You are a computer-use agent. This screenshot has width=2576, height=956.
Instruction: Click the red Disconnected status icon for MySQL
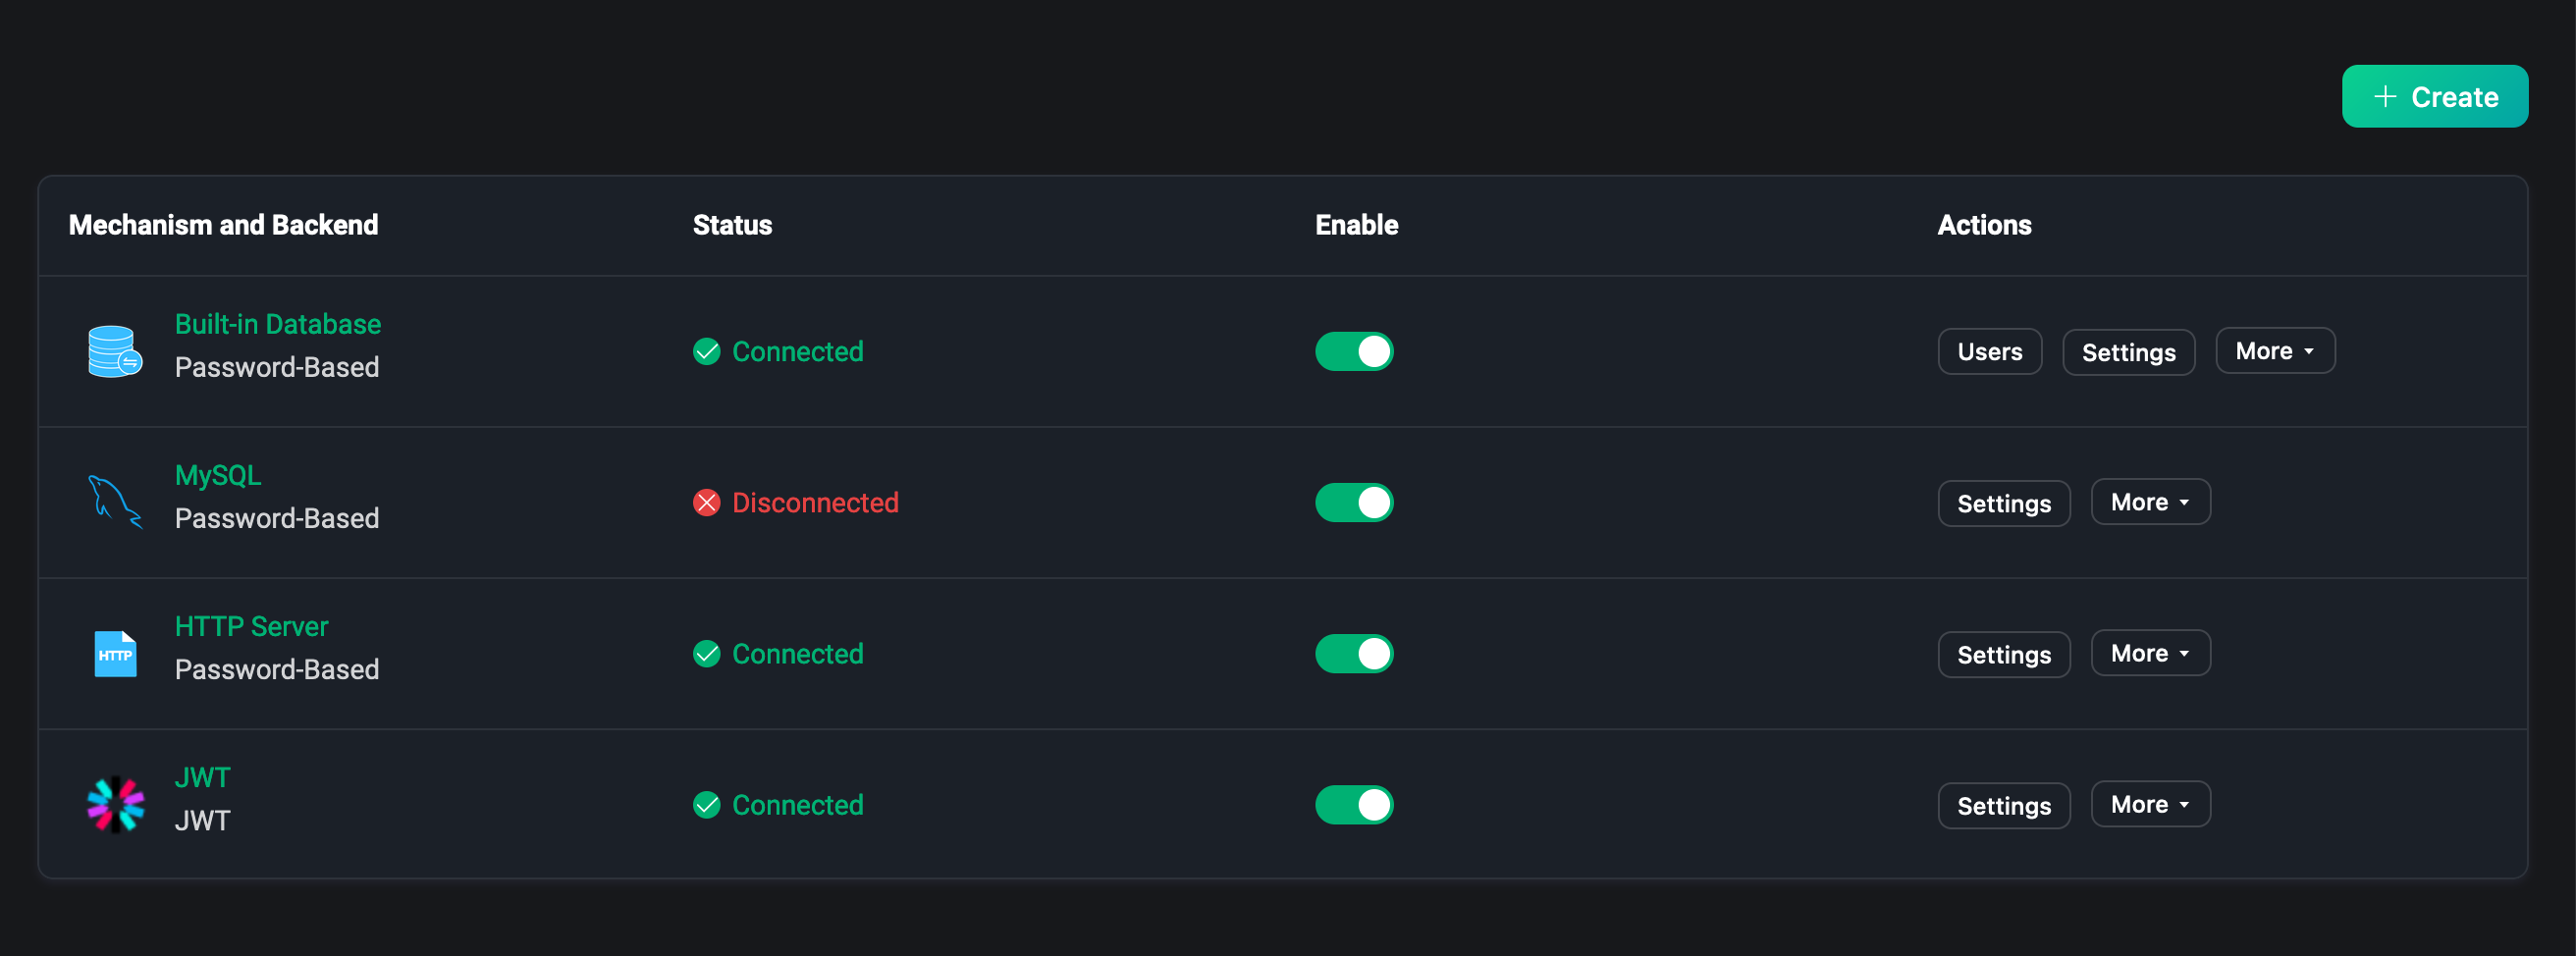707,503
